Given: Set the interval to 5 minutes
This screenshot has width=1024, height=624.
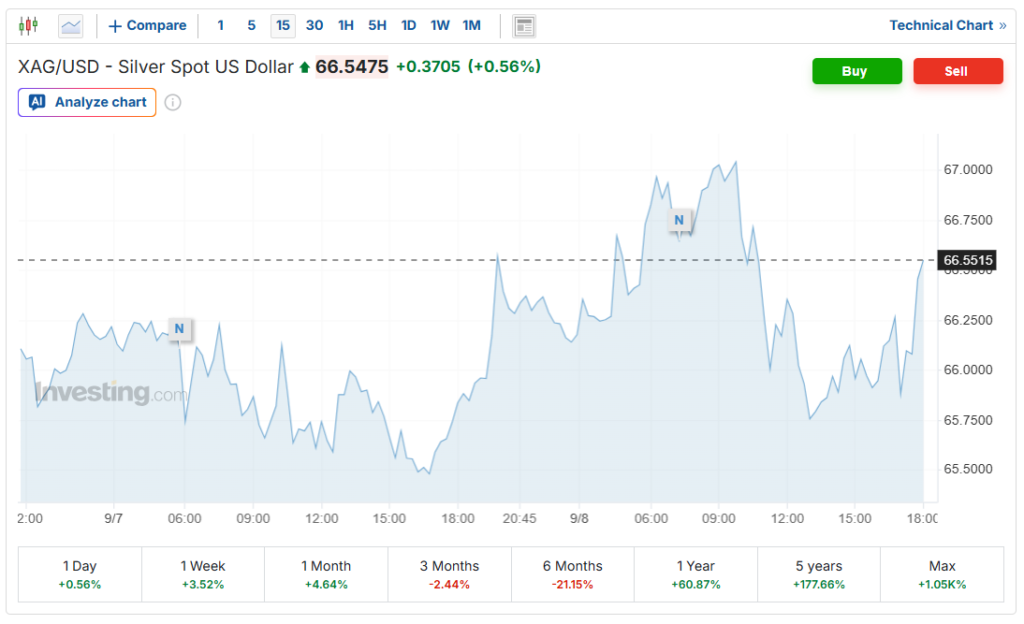Looking at the screenshot, I should tap(251, 25).
